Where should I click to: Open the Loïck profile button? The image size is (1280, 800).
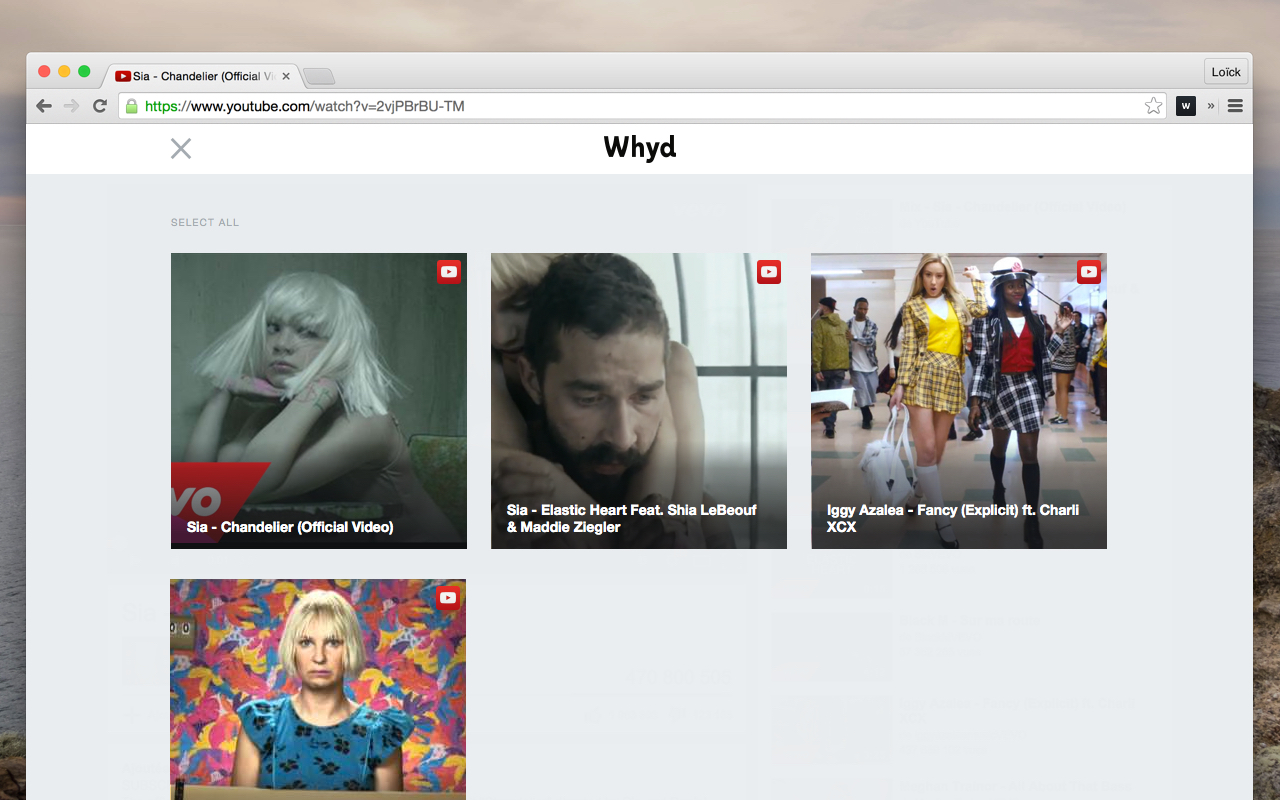coord(1226,72)
